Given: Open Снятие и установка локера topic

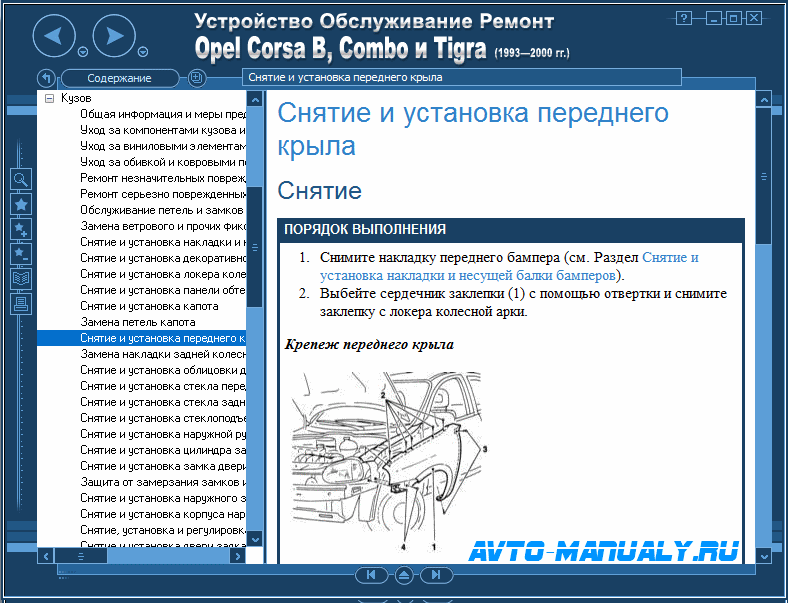Looking at the screenshot, I should click(163, 274).
